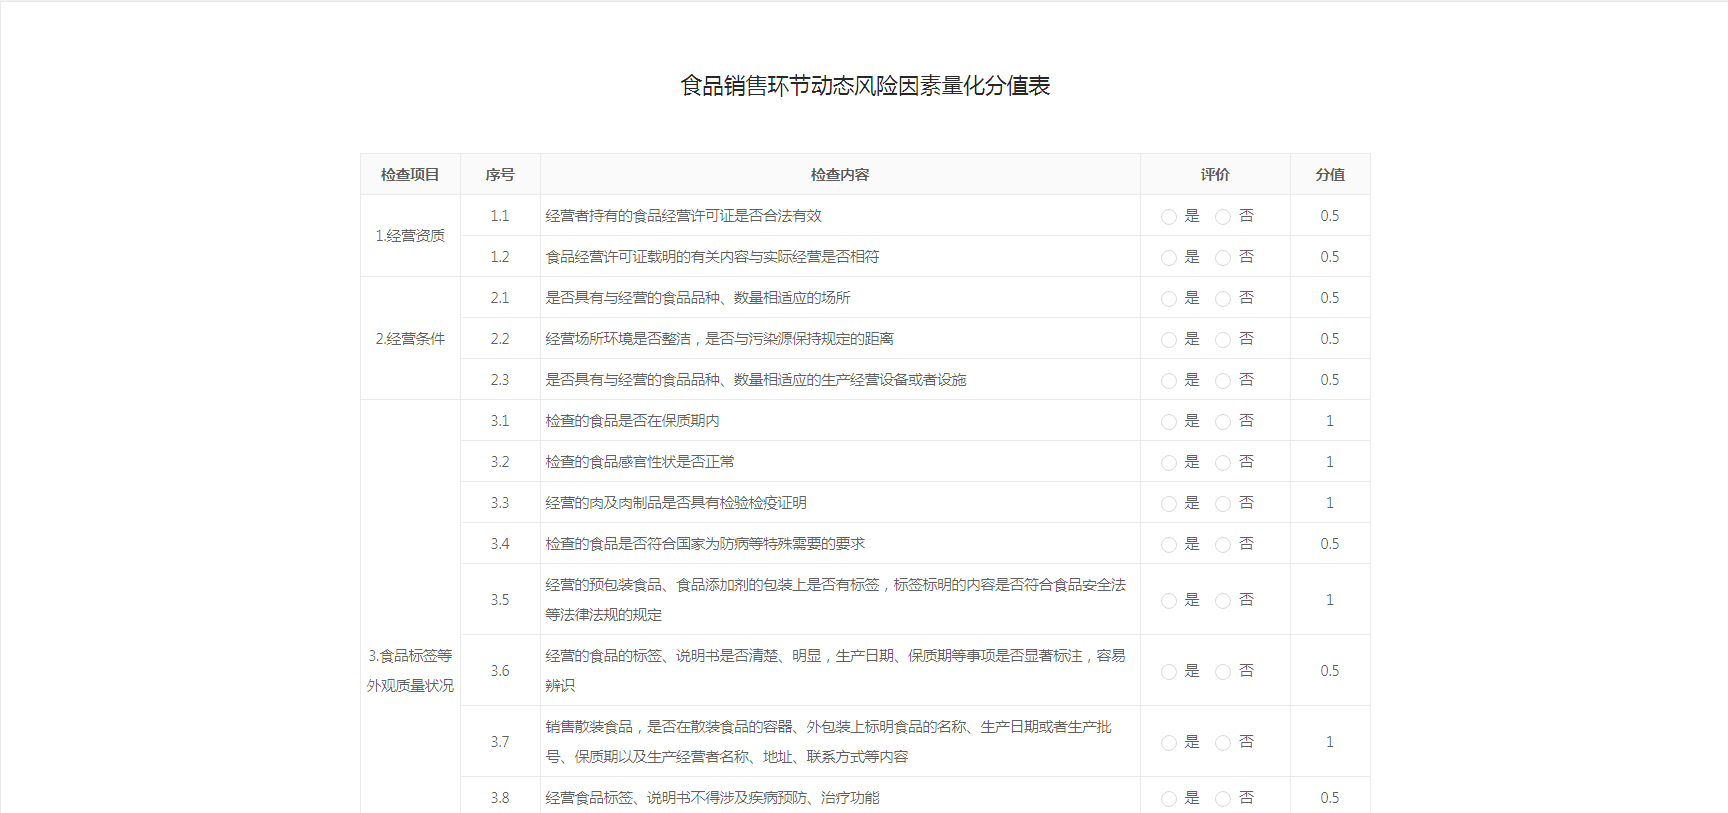Screen dimensions: 1728x813
Task: Click the page title 食品销售环节动态风险因素量化分值表
Action: 864,86
